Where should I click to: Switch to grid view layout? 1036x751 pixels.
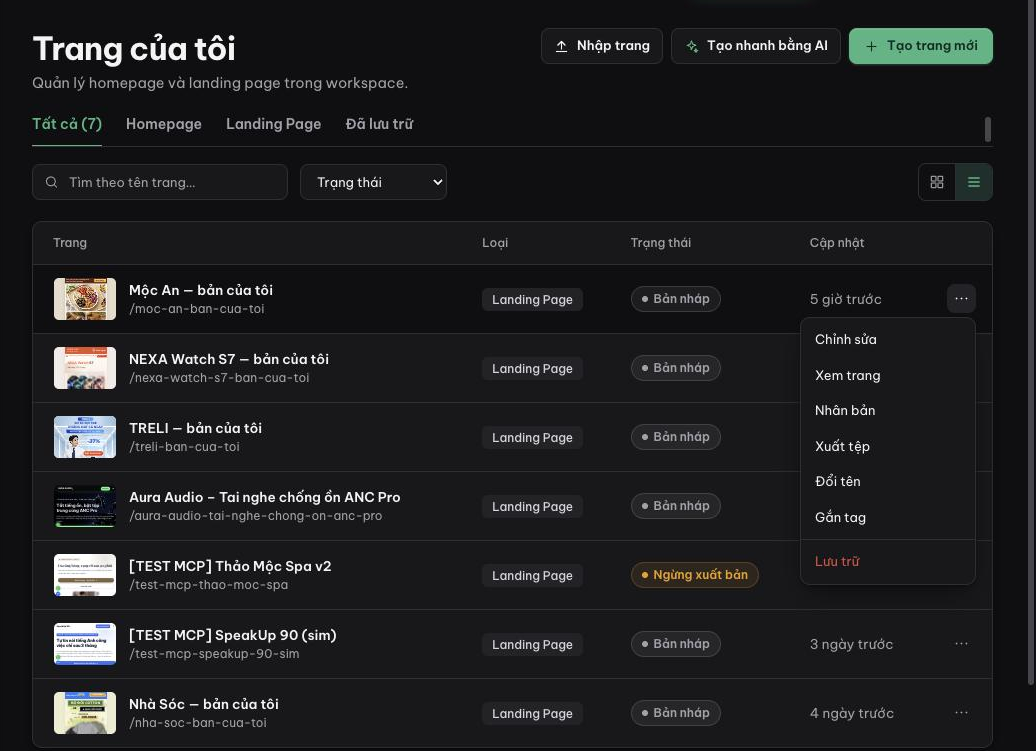point(937,182)
